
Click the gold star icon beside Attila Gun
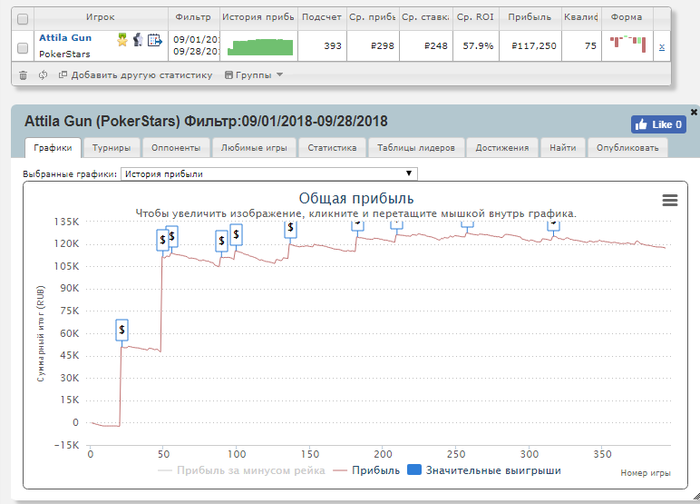pos(122,40)
